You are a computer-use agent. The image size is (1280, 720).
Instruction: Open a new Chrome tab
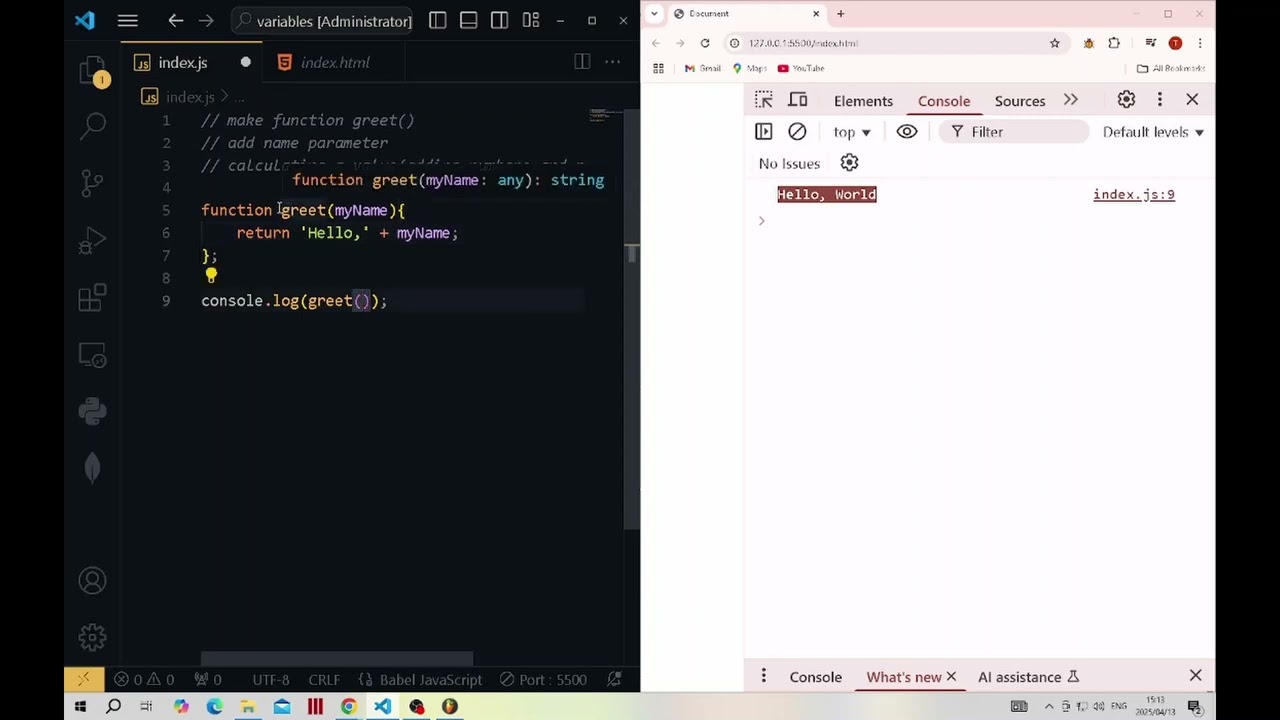(x=840, y=14)
